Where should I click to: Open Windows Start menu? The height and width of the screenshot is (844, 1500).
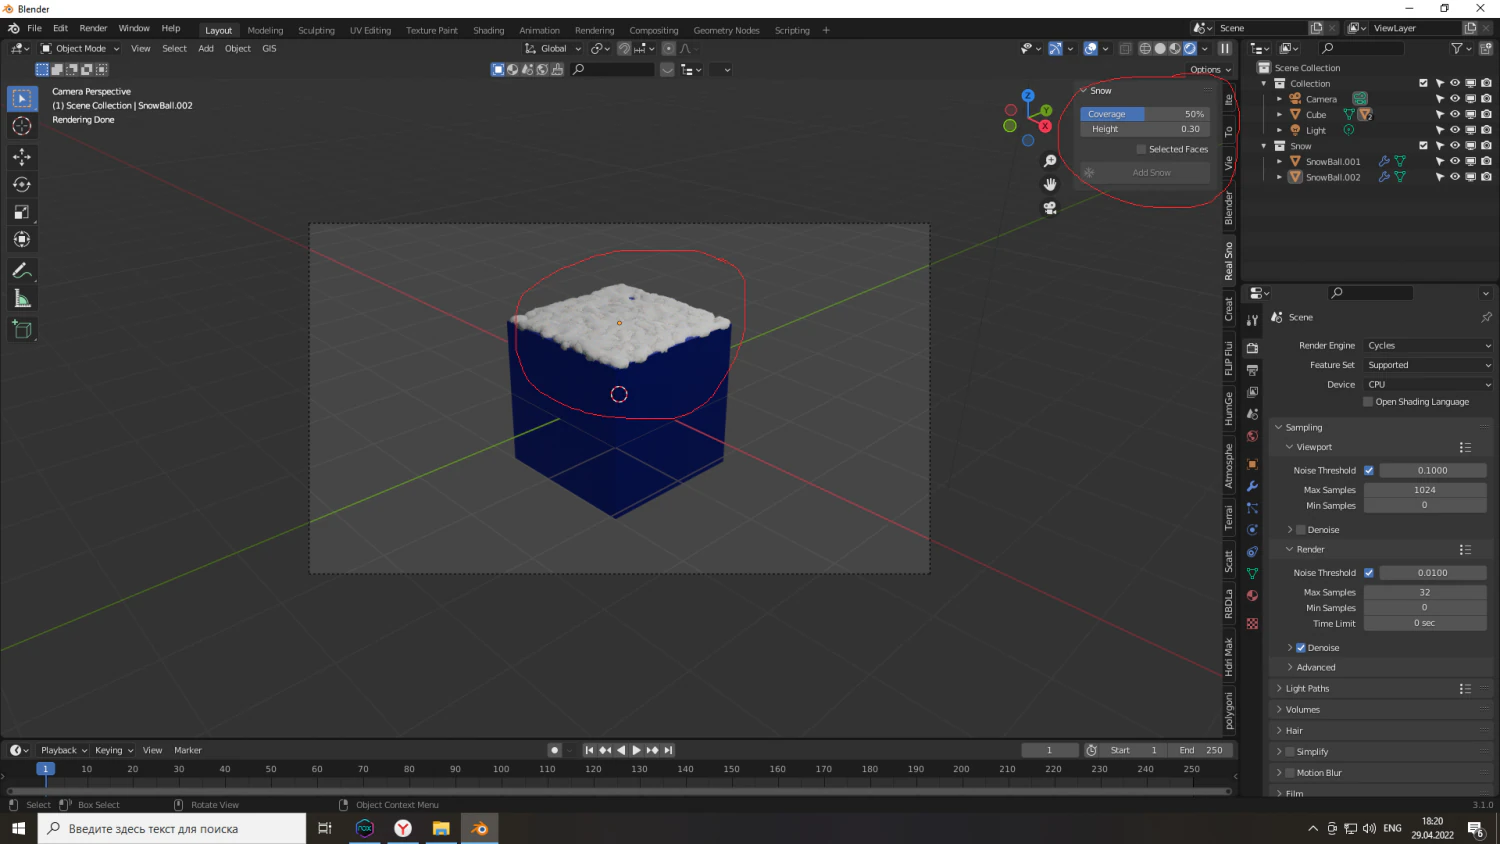[x=18, y=828]
